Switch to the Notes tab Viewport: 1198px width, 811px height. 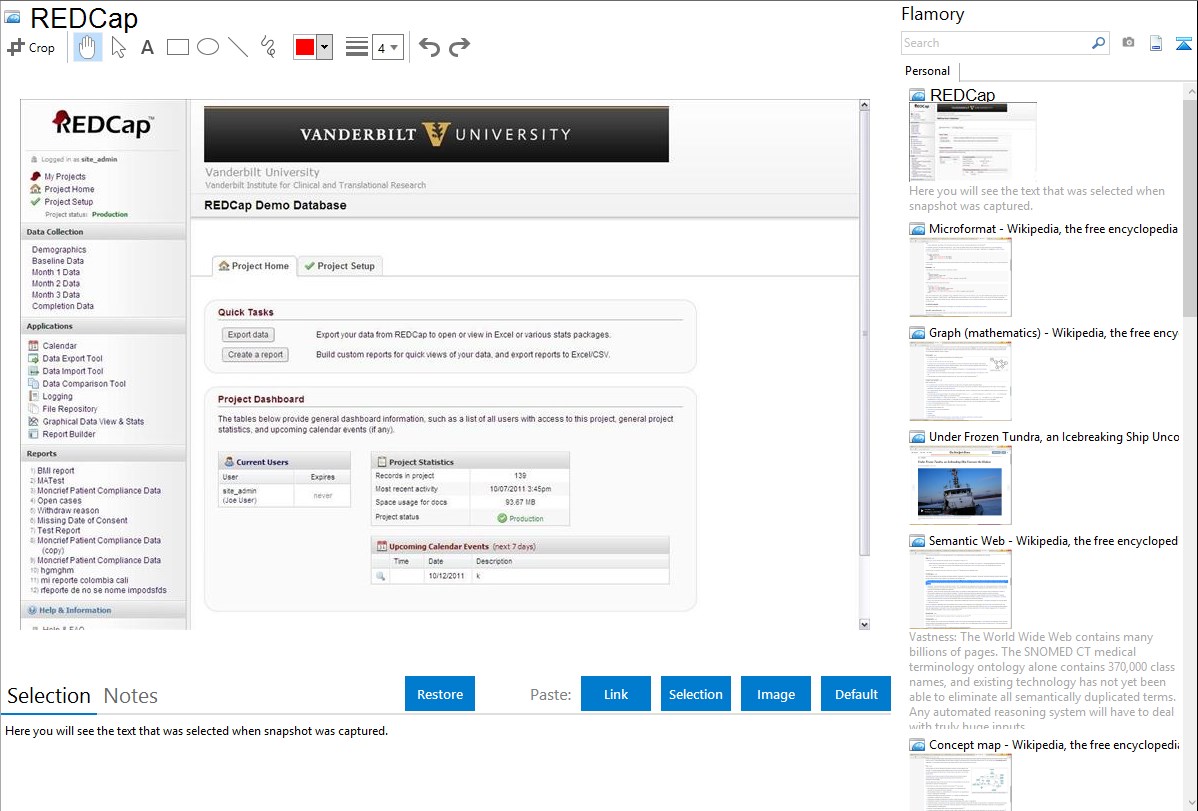[131, 696]
